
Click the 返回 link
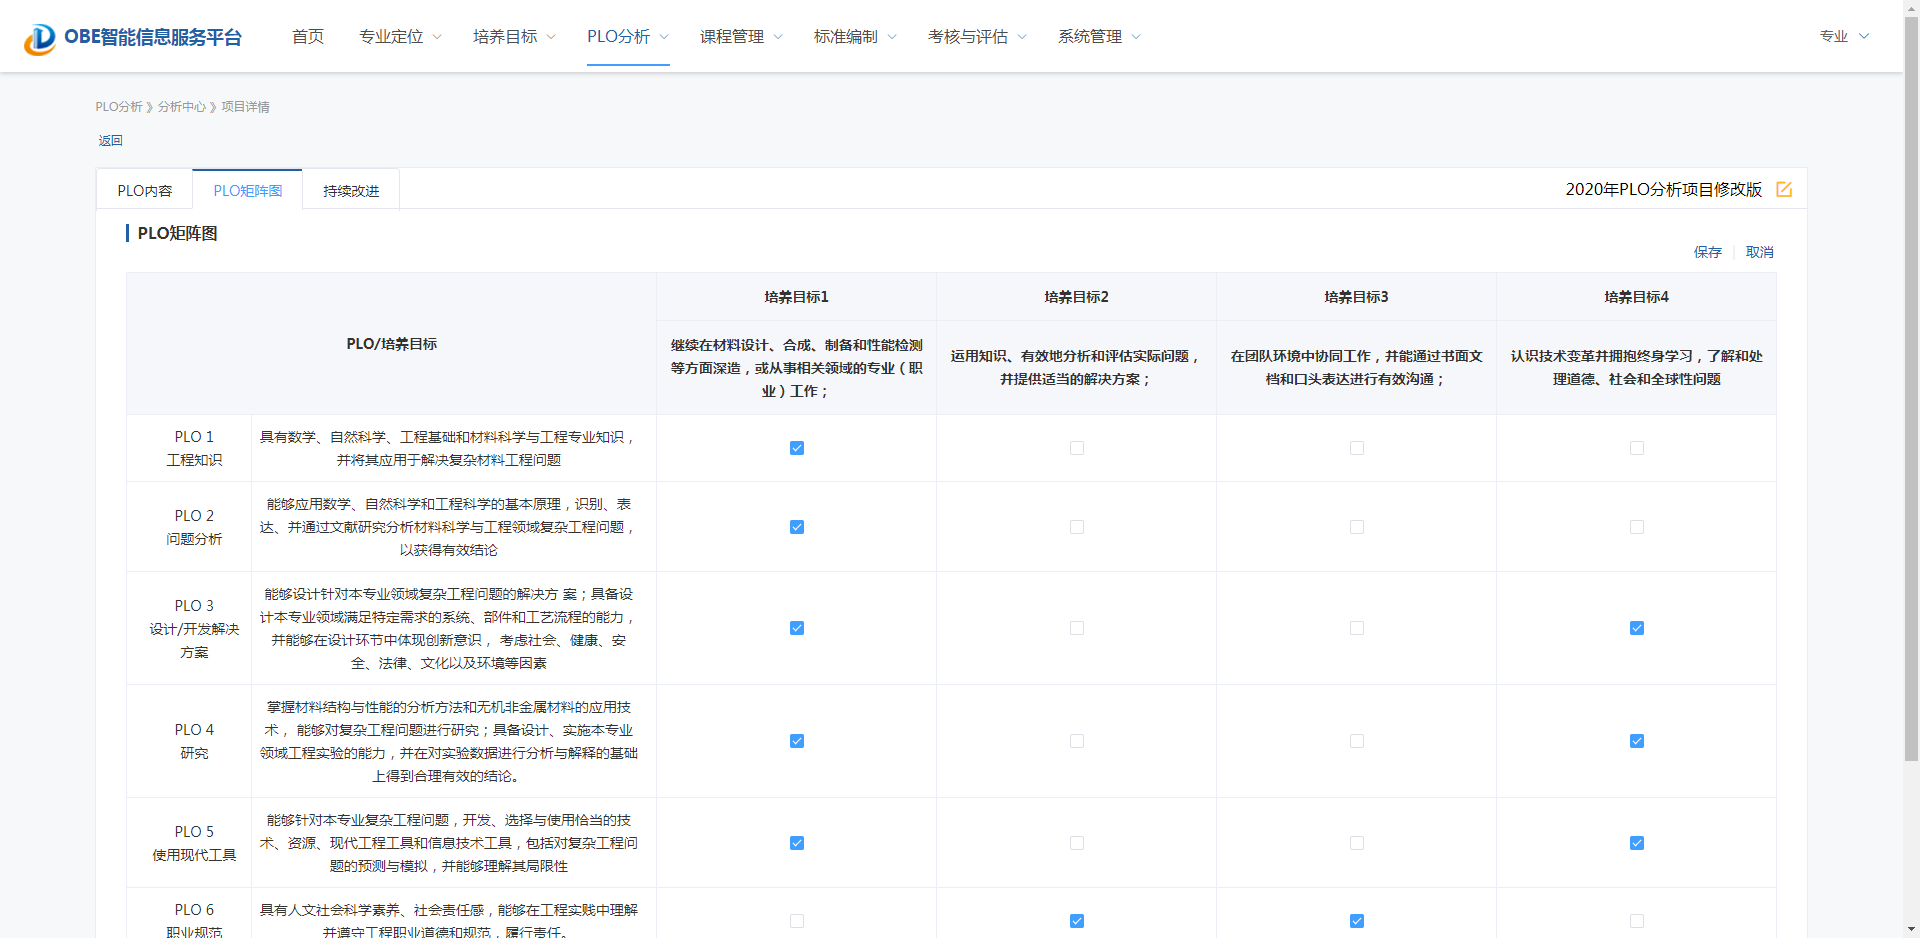pyautogui.click(x=110, y=141)
